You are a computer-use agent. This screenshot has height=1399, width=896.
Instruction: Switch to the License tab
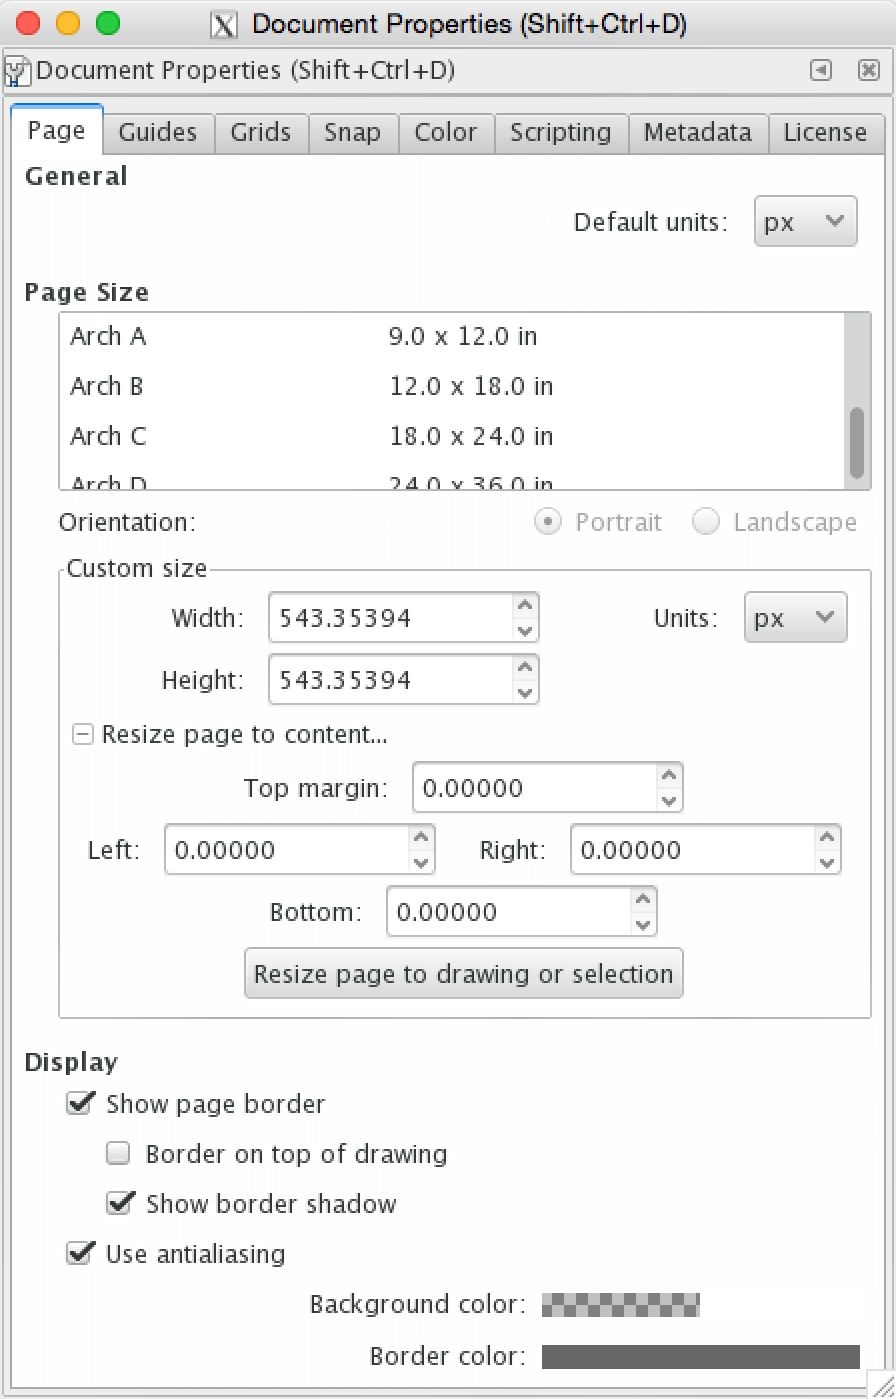[x=826, y=132]
